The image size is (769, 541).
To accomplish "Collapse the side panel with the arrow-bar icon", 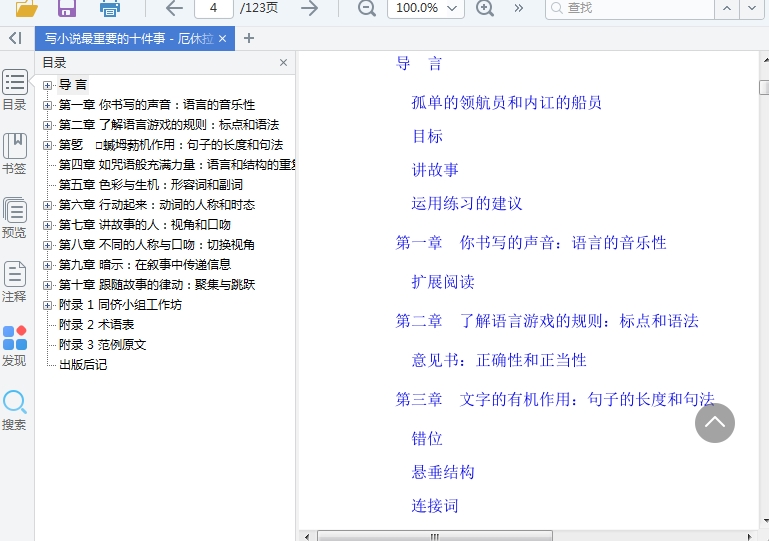I will pyautogui.click(x=15, y=38).
